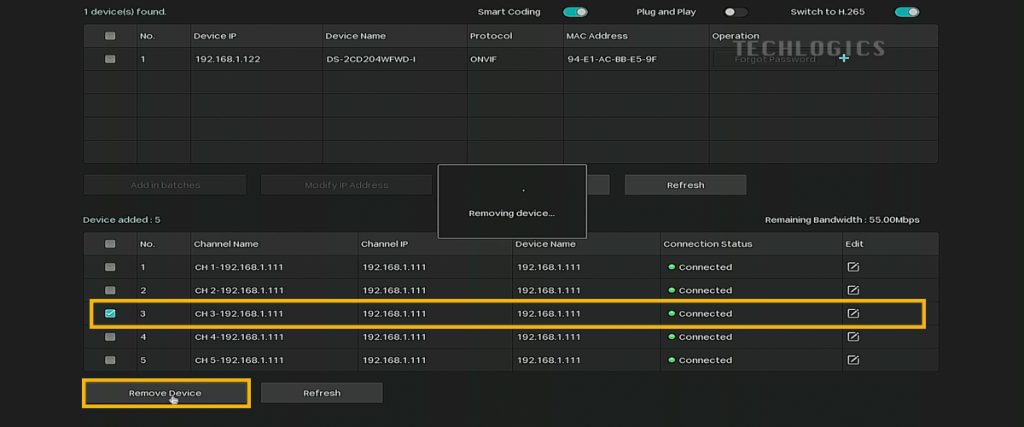Edit the CH 5 channel settings
This screenshot has width=1024, height=427.
click(x=853, y=360)
